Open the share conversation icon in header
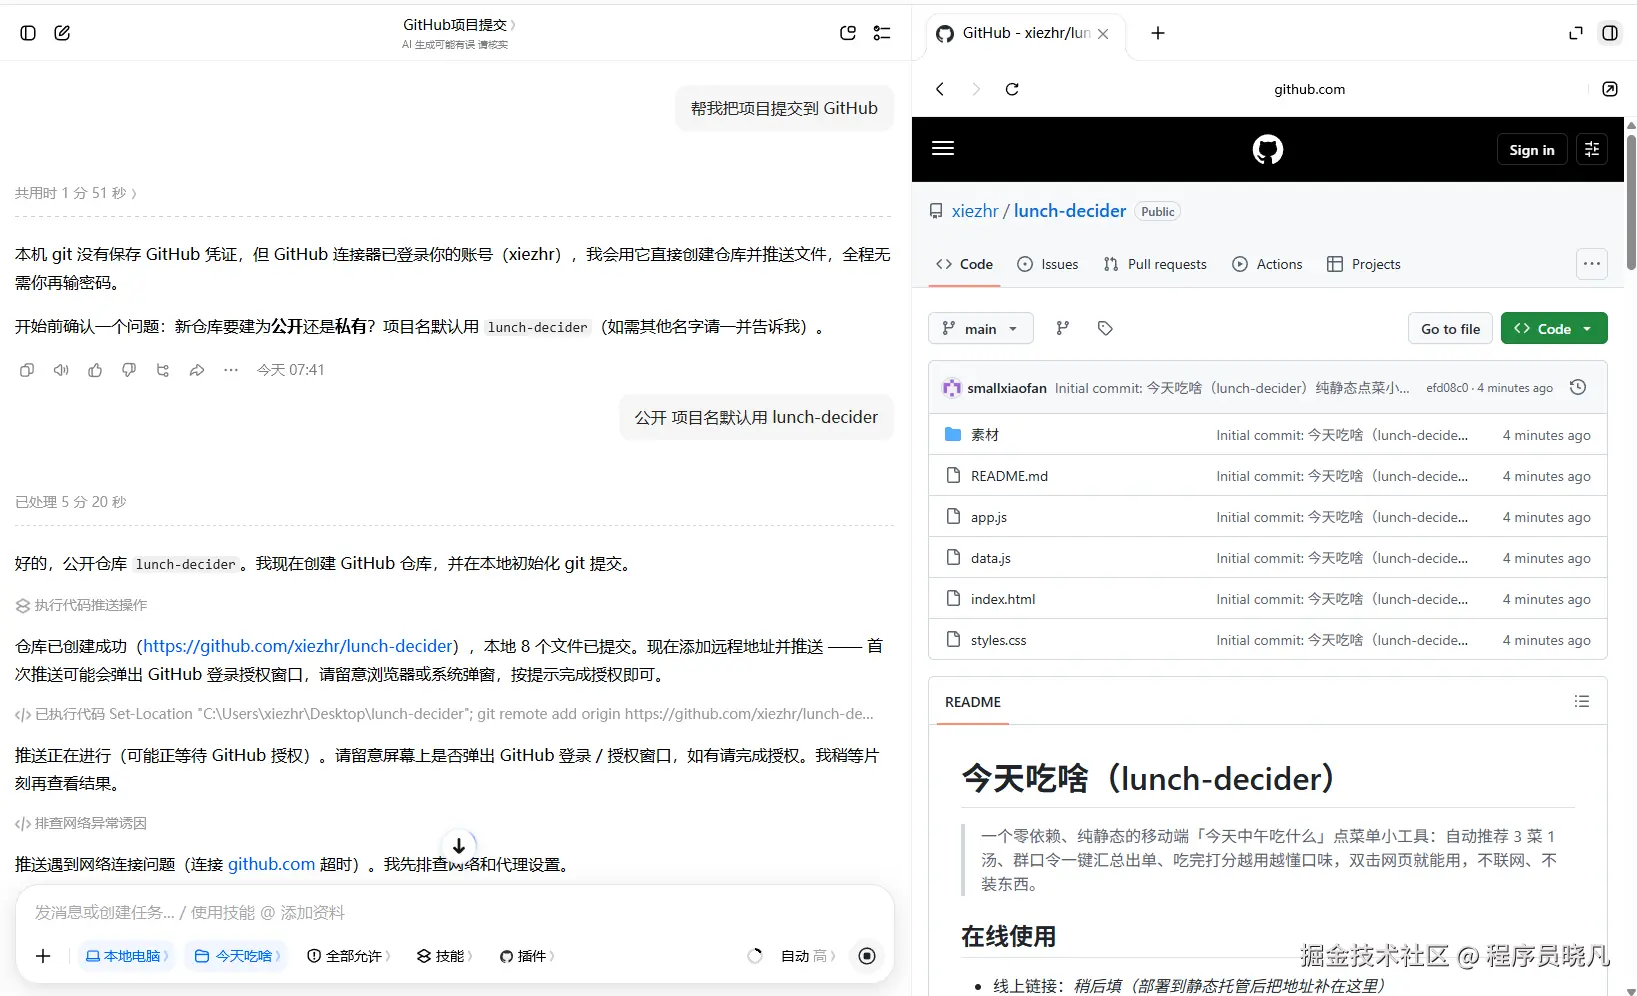The height and width of the screenshot is (996, 1637). coord(848,33)
